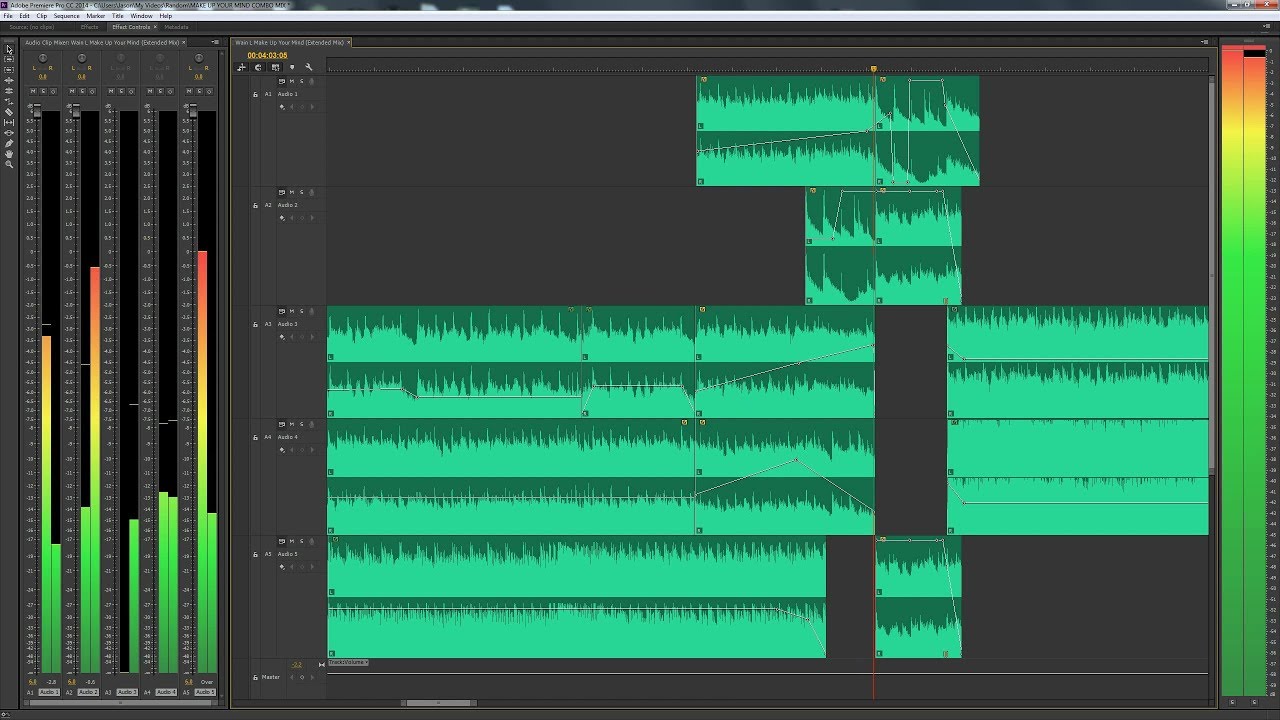The width and height of the screenshot is (1280, 720).
Task: Select the Slip tool
Action: point(9,122)
